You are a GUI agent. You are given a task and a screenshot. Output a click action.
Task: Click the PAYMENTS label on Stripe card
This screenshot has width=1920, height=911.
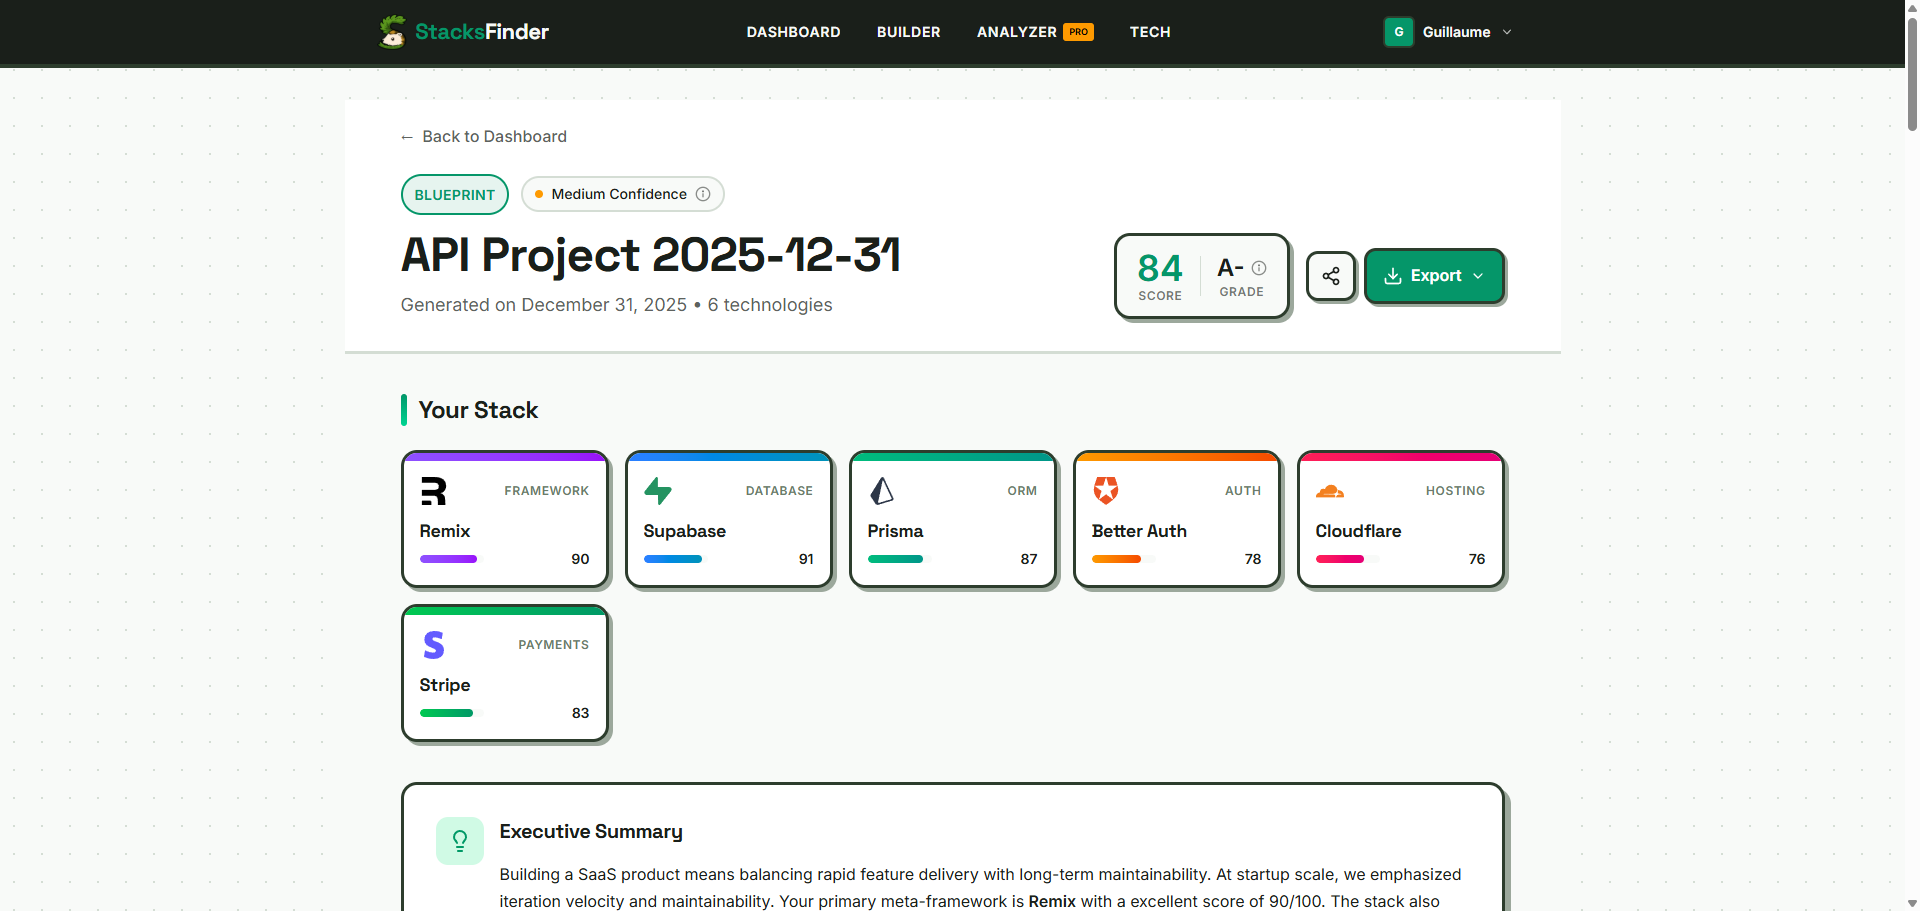[554, 645]
